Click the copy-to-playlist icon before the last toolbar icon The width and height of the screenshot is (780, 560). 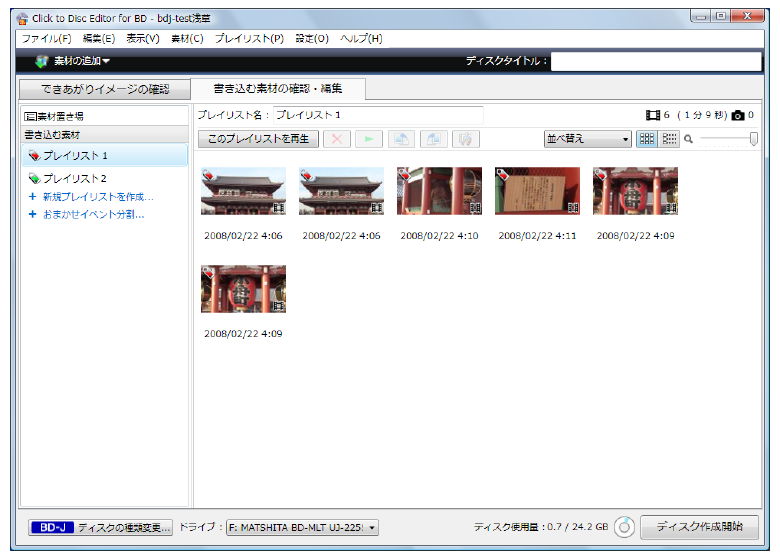coord(433,139)
